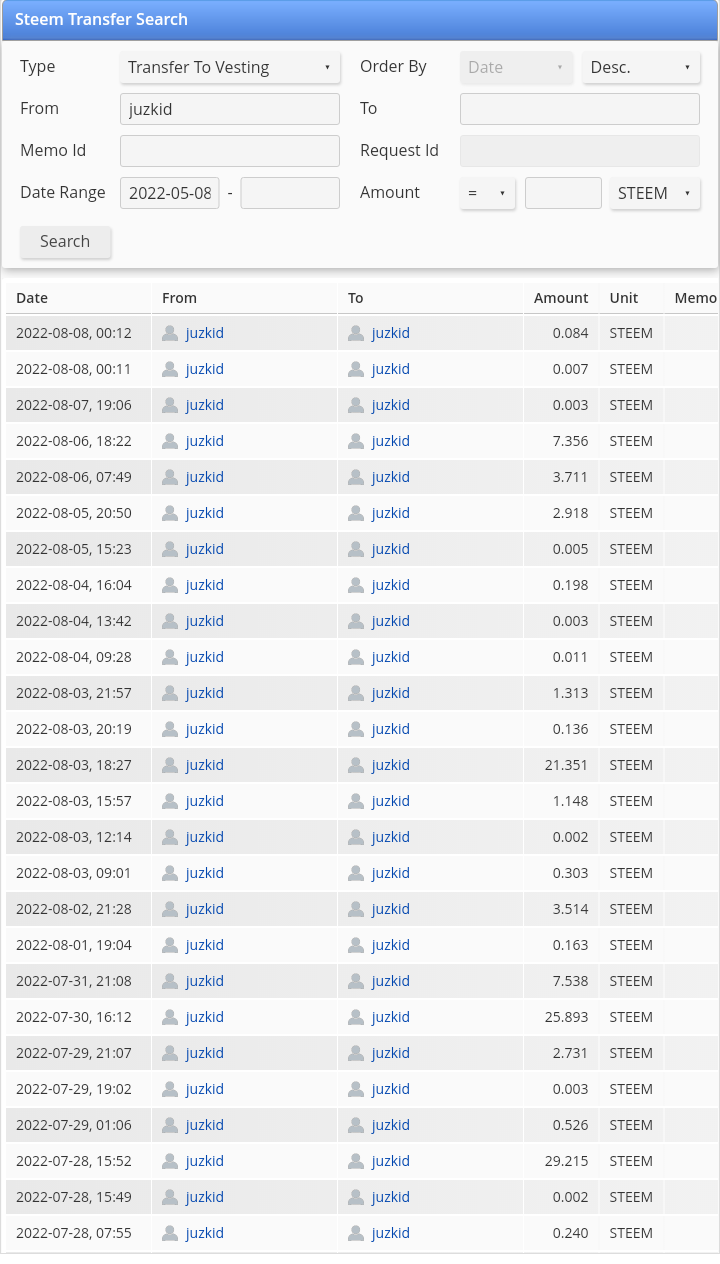Open the Type dropdown Transfer To Vesting
Image resolution: width=720 pixels, height=1264 pixels.
(230, 67)
